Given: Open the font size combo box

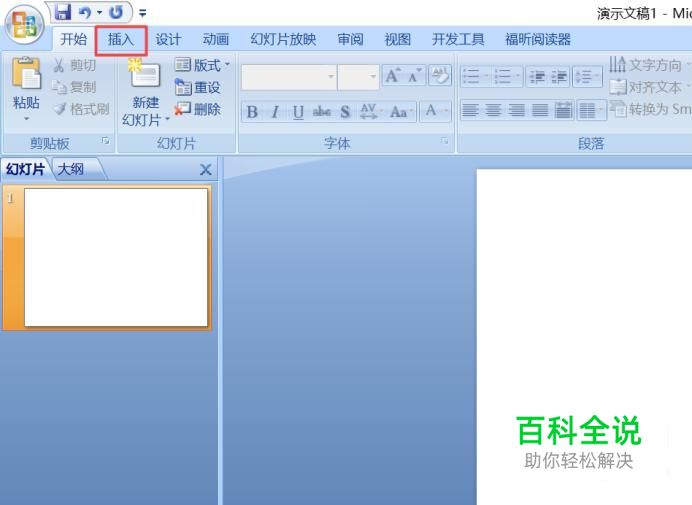Looking at the screenshot, I should (358, 77).
